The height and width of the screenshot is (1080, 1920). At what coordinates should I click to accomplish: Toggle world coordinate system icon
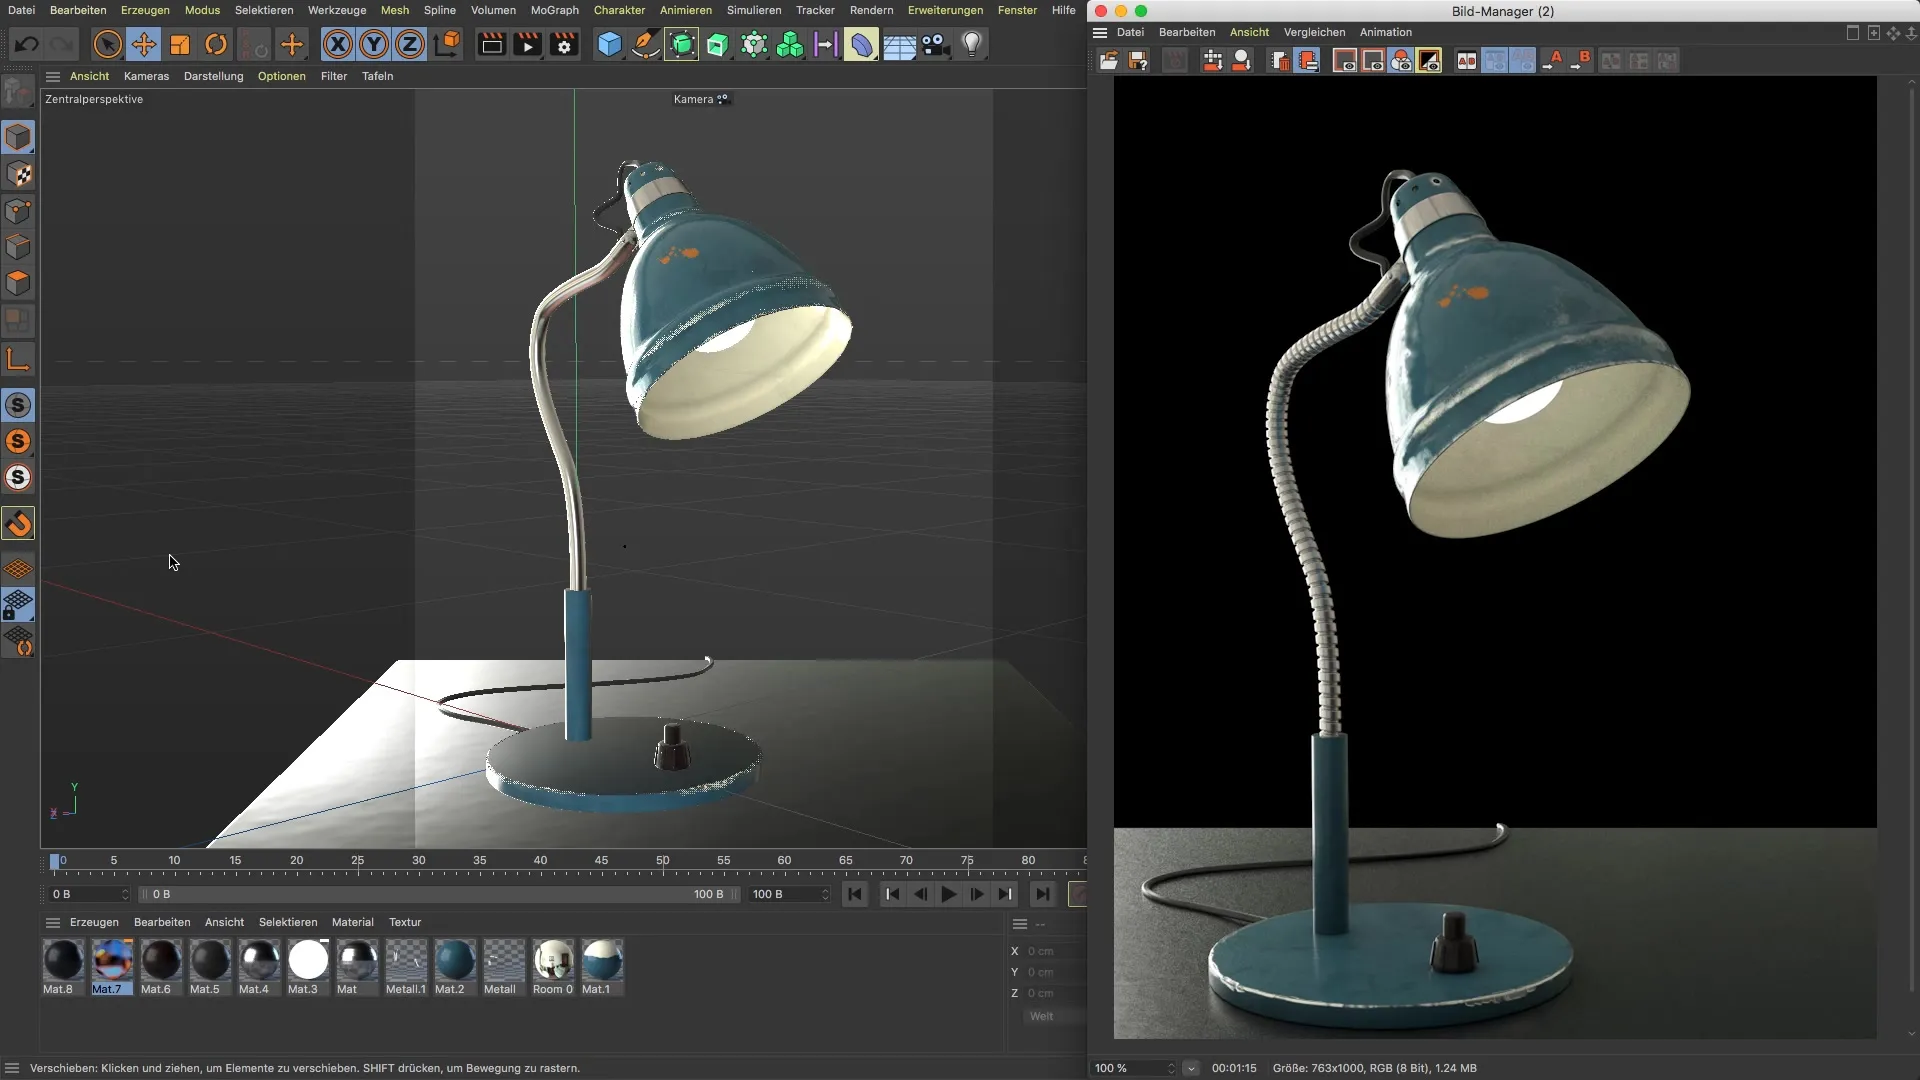448,44
